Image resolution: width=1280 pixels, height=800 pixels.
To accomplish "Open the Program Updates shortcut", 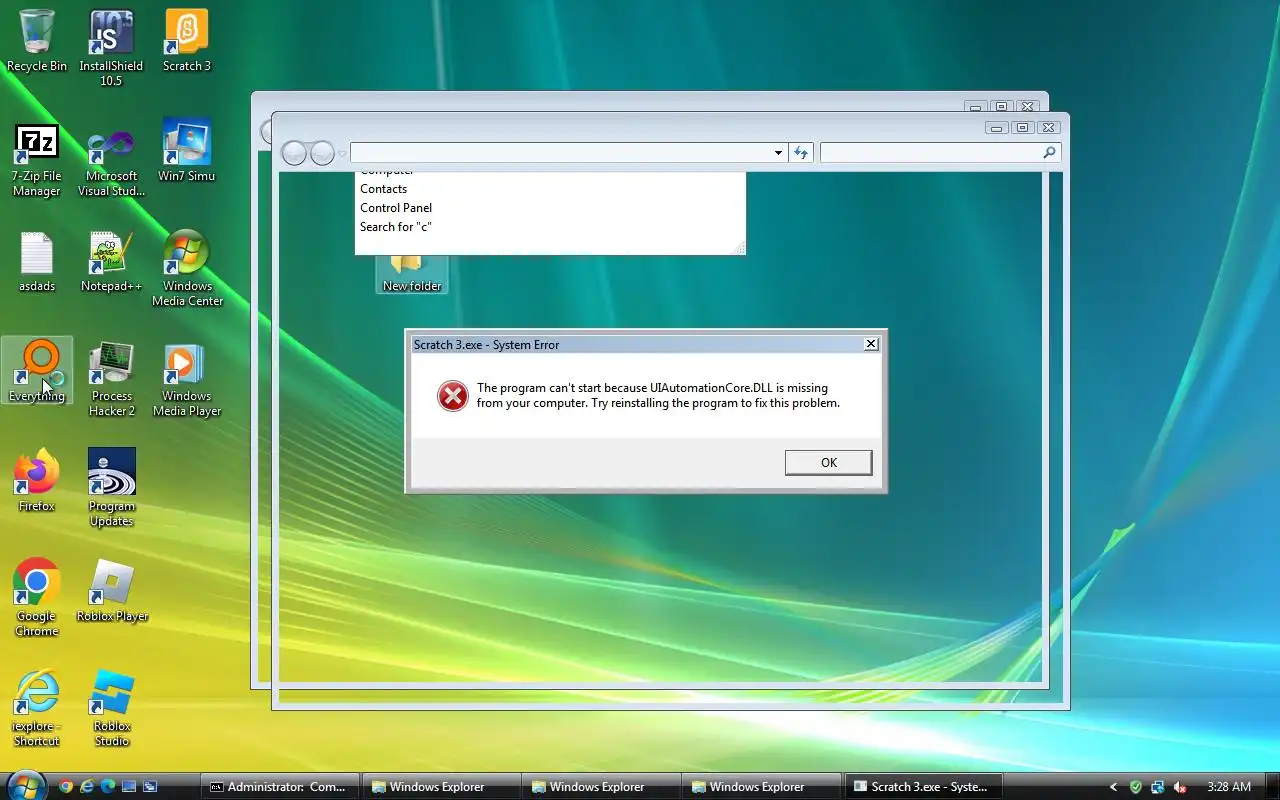I will pyautogui.click(x=111, y=488).
